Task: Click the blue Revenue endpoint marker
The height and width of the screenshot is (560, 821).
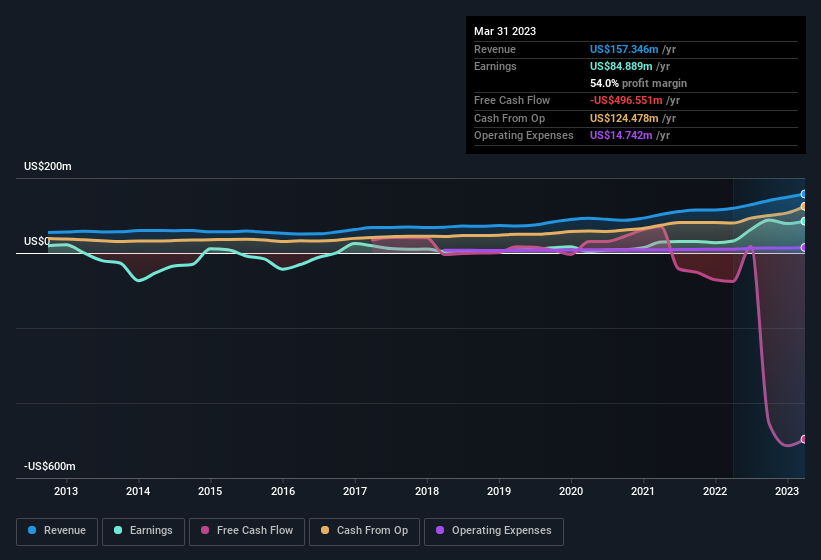Action: point(804,194)
